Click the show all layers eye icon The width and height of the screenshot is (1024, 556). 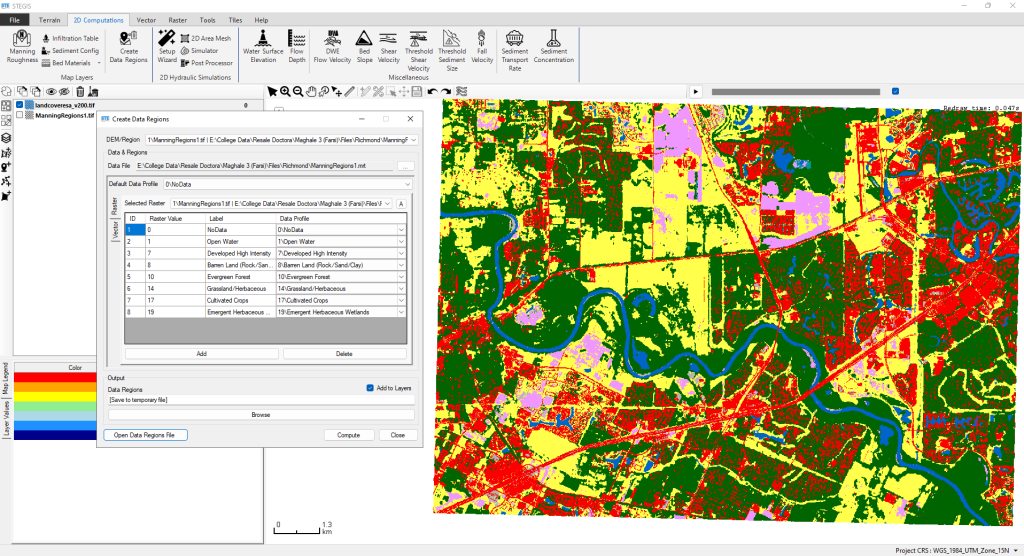click(x=51, y=92)
